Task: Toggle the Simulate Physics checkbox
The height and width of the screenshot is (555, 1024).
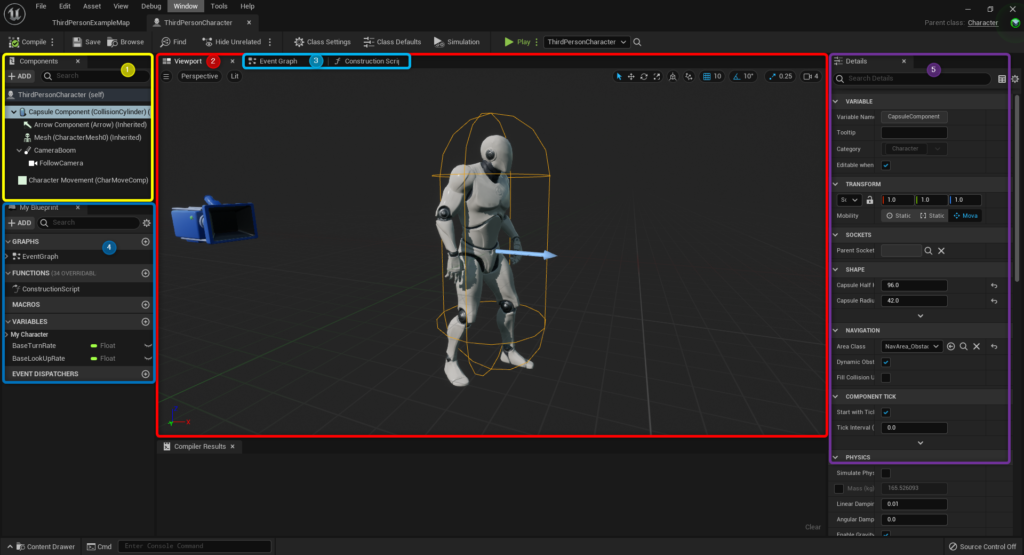Action: pyautogui.click(x=886, y=473)
